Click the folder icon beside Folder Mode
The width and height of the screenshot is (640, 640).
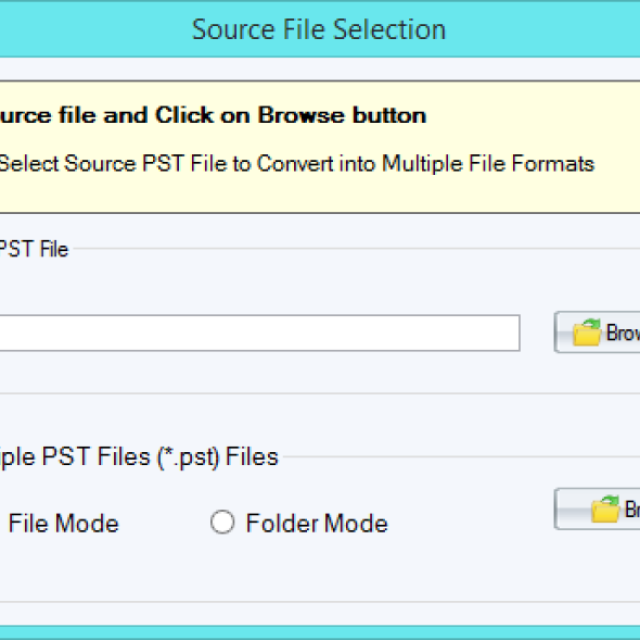click(x=605, y=509)
